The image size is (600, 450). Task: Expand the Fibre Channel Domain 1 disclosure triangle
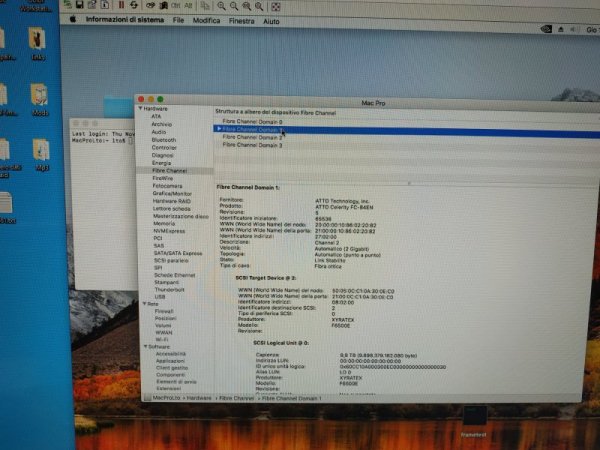(x=219, y=129)
